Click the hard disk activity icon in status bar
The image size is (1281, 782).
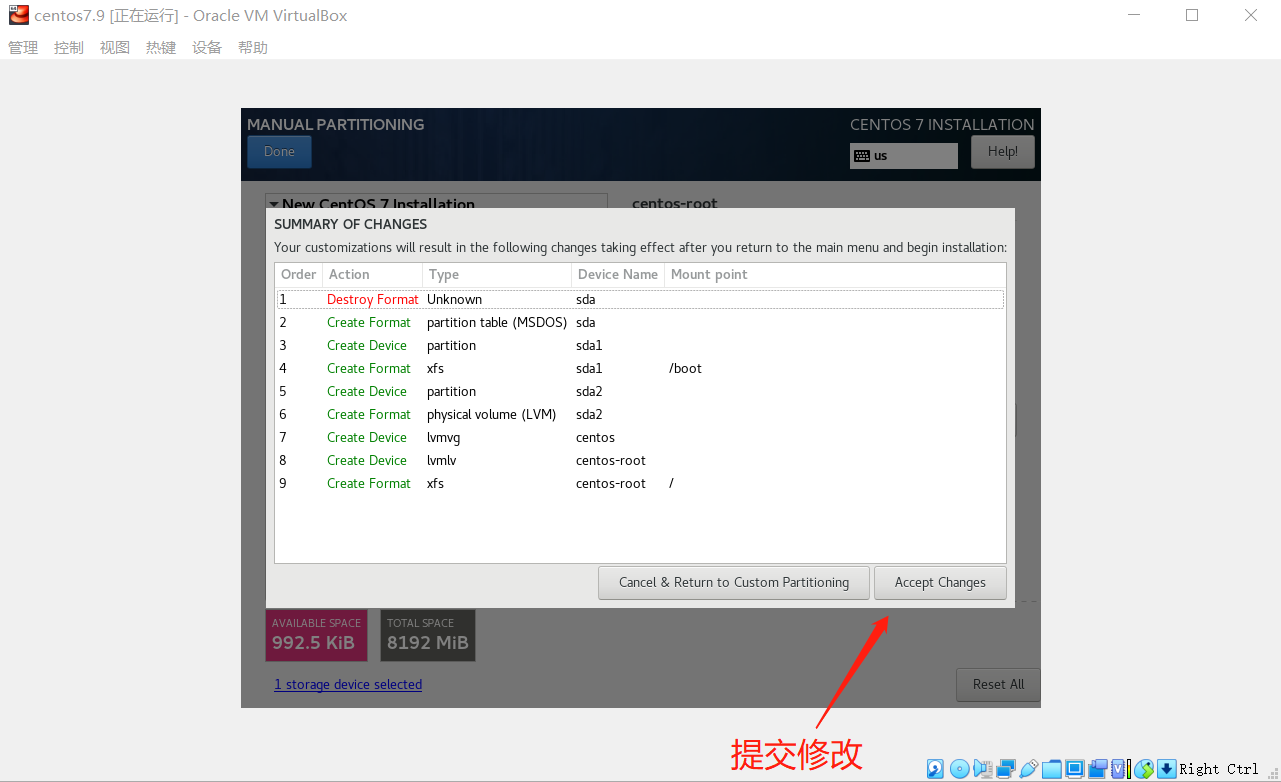pyautogui.click(x=935, y=769)
